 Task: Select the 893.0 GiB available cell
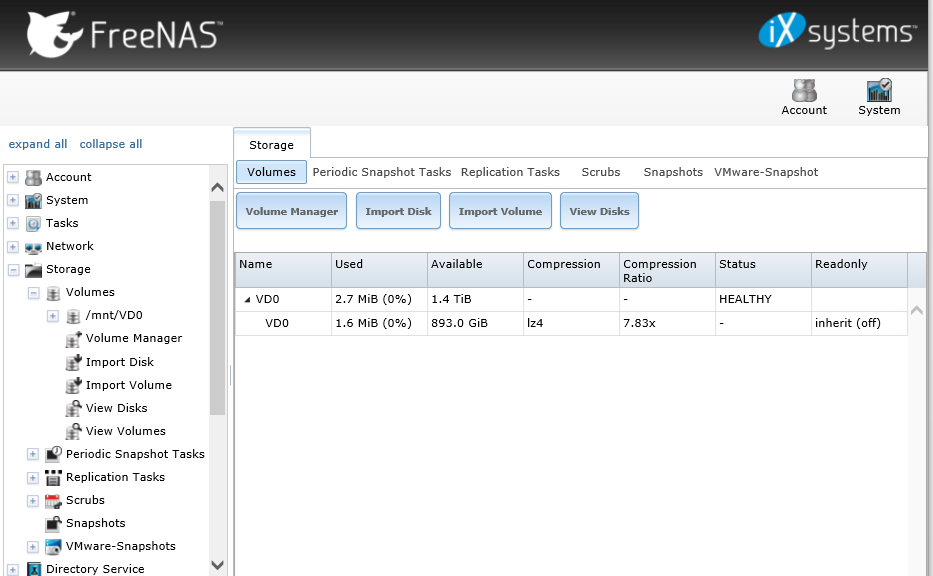pos(475,323)
